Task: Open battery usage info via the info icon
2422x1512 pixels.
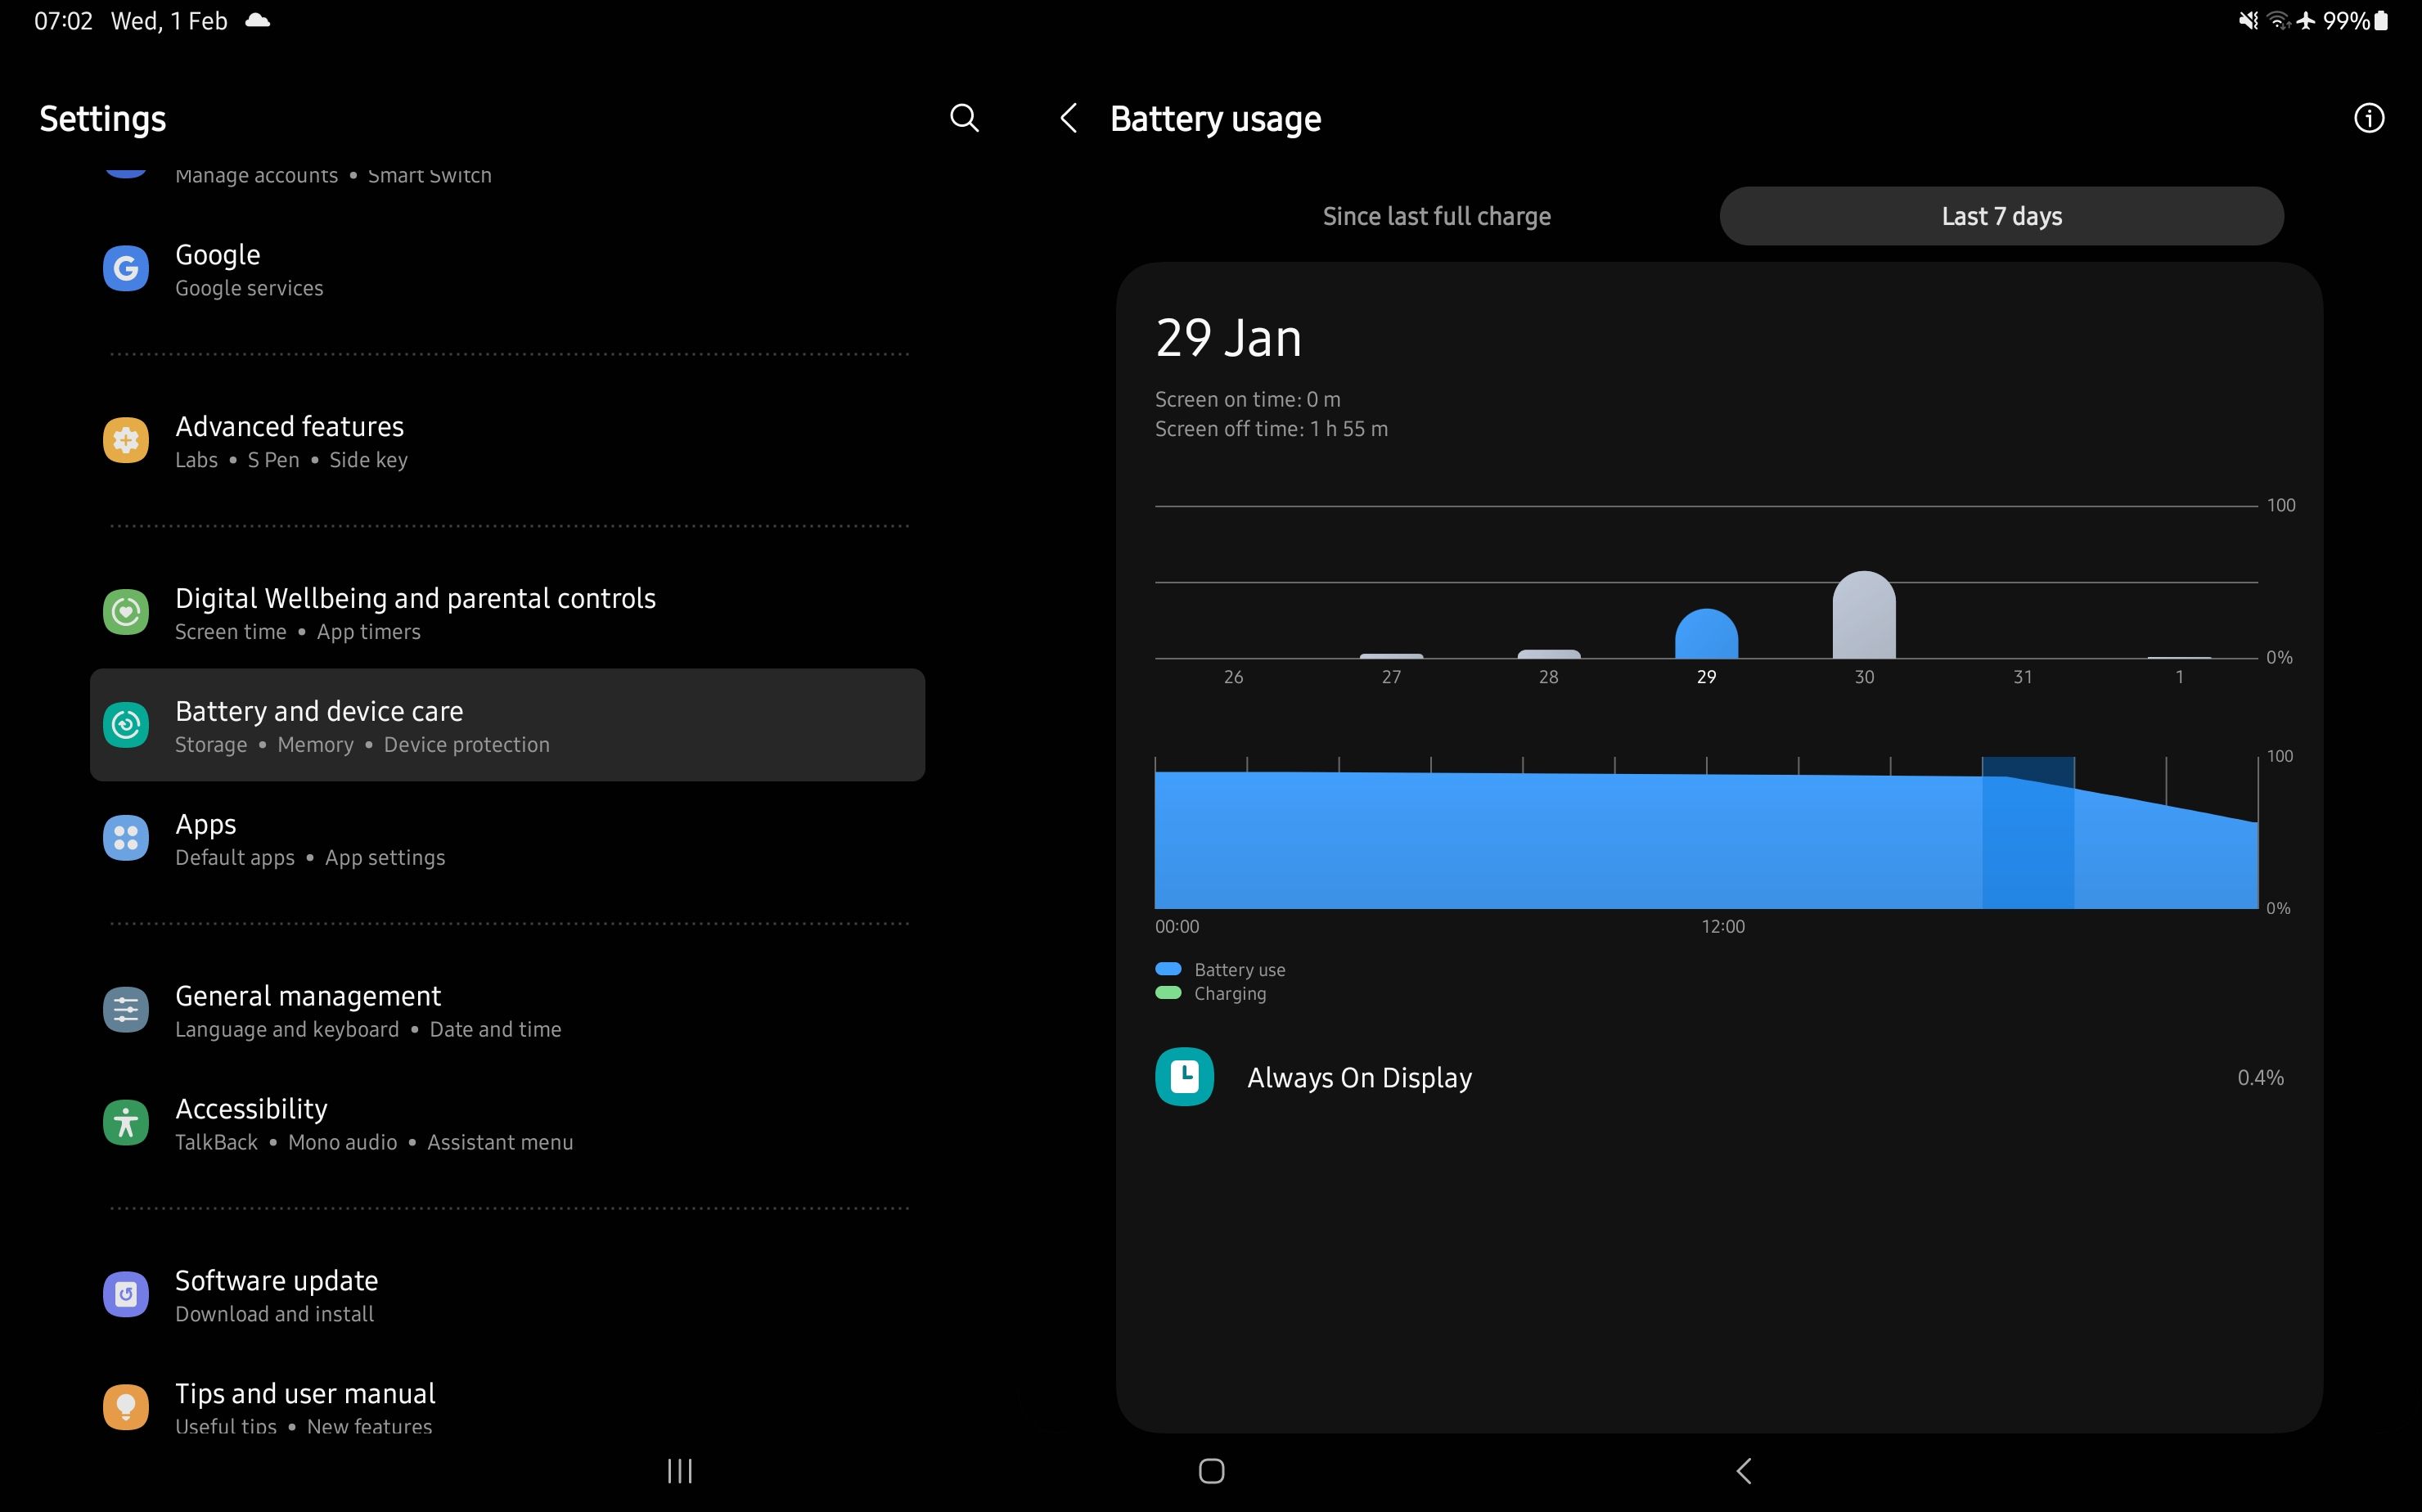Action: click(x=2369, y=118)
